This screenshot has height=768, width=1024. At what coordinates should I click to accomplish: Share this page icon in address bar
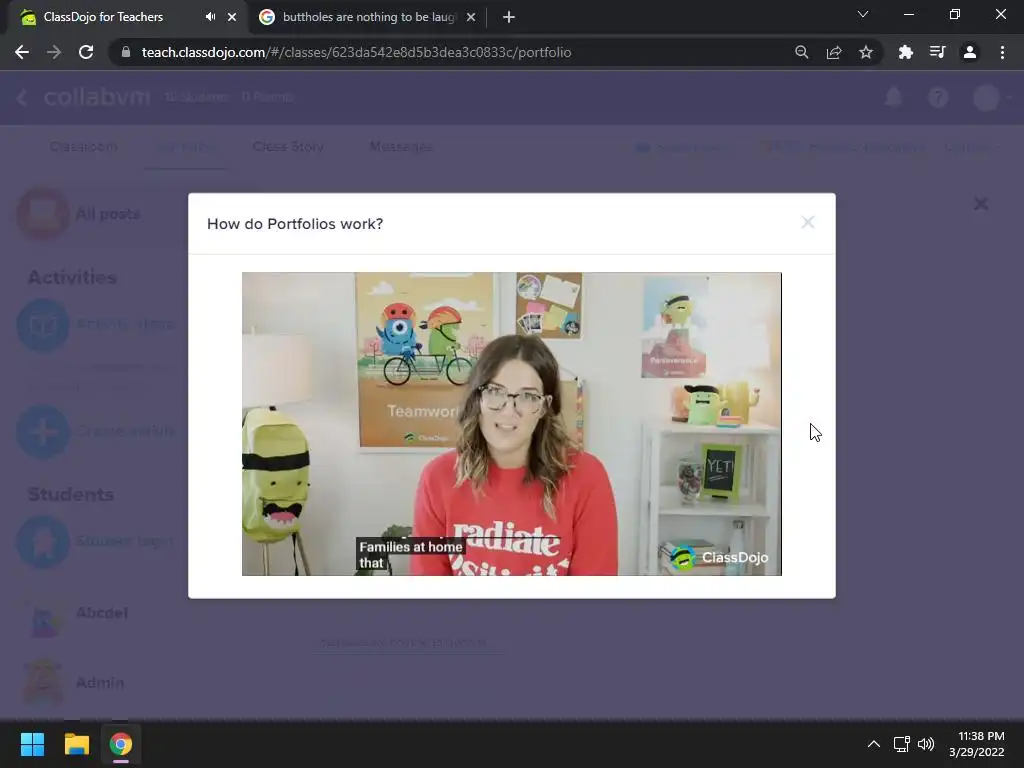(833, 52)
